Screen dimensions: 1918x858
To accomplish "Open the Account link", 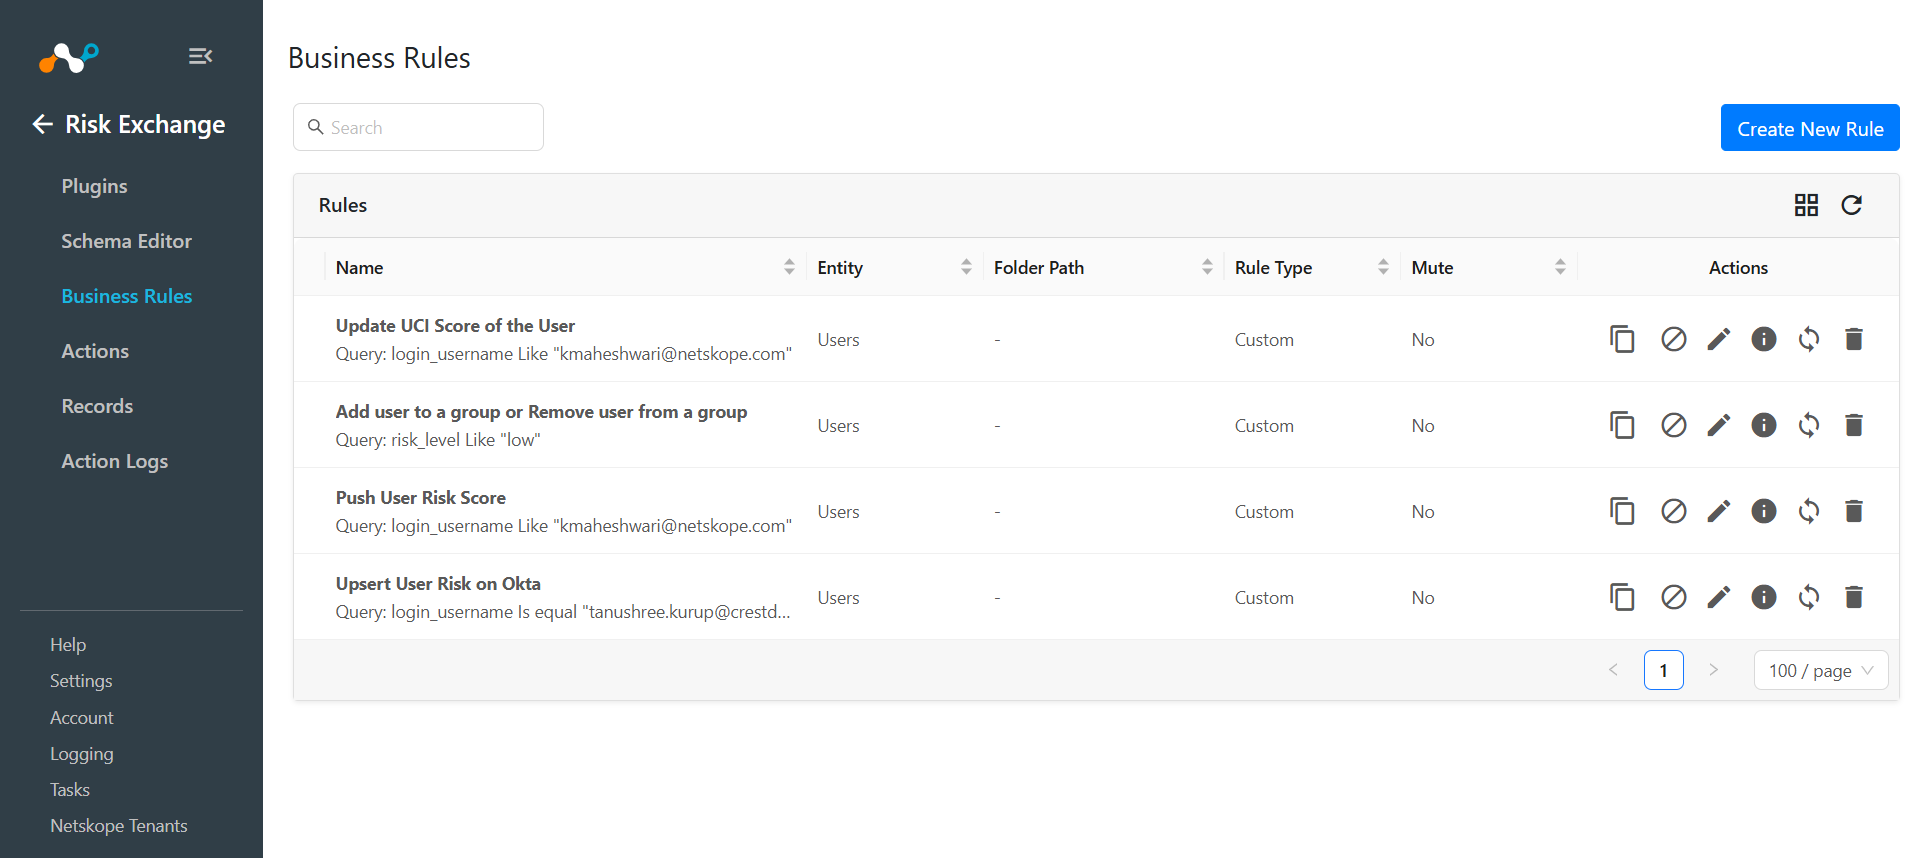I will coord(82,718).
